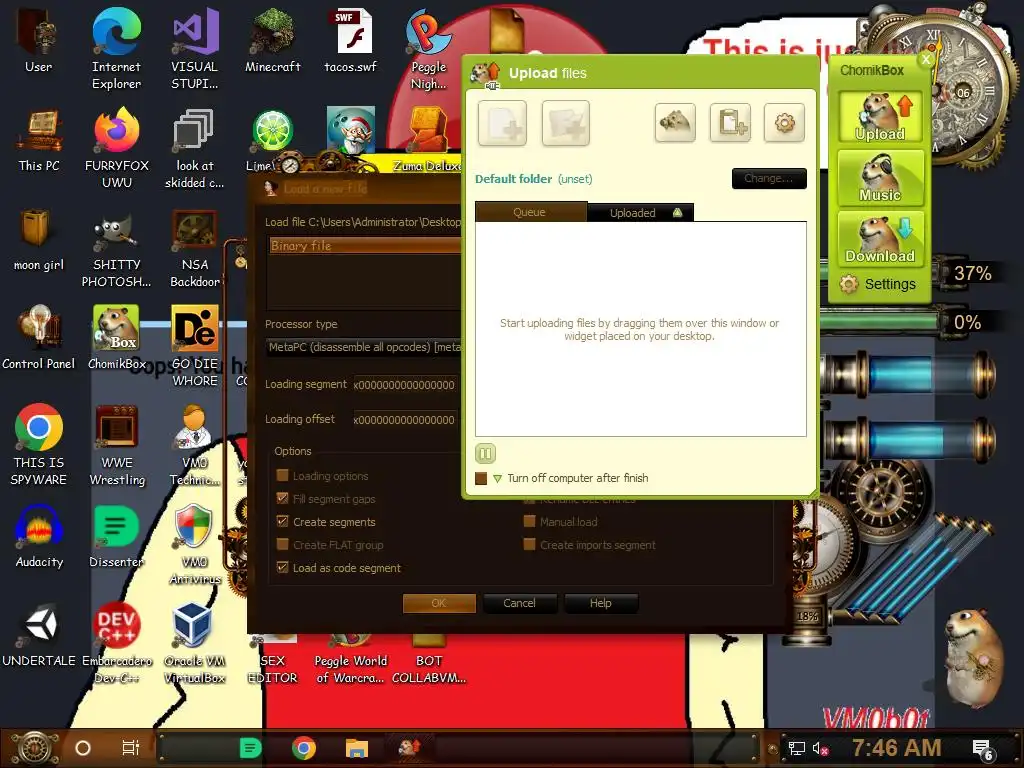Toggle Manual load checkbox
The image size is (1024, 768).
click(x=530, y=521)
